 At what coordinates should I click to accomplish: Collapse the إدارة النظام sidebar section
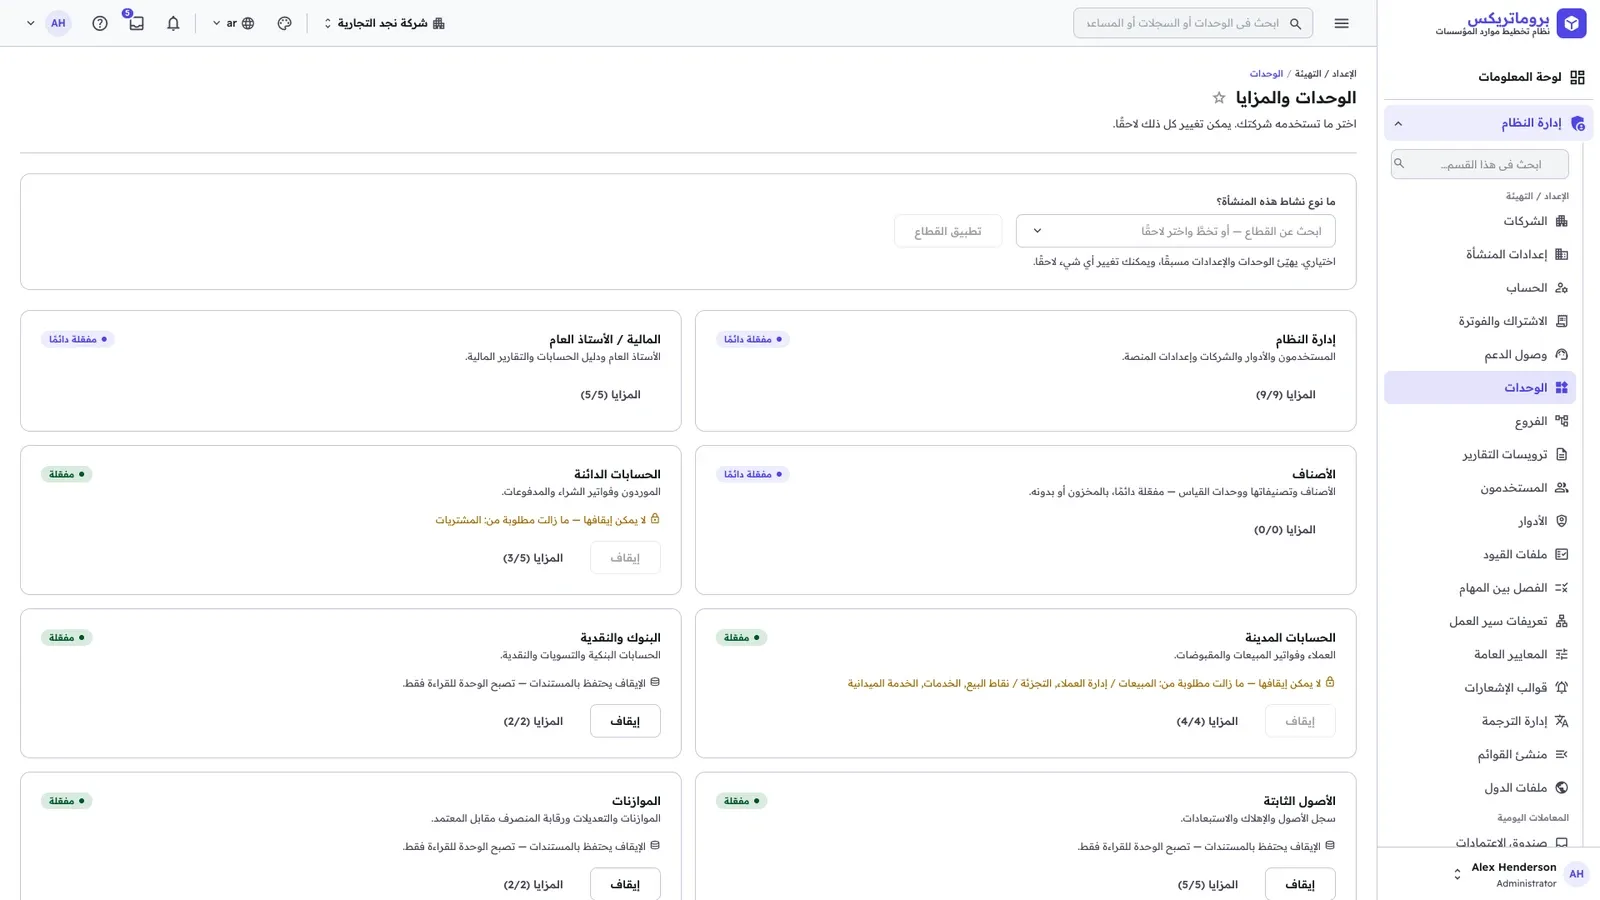click(1488, 123)
